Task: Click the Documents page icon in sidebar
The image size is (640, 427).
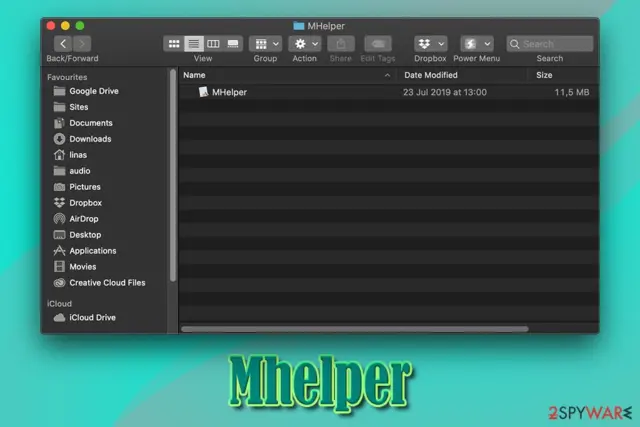Action: point(59,123)
